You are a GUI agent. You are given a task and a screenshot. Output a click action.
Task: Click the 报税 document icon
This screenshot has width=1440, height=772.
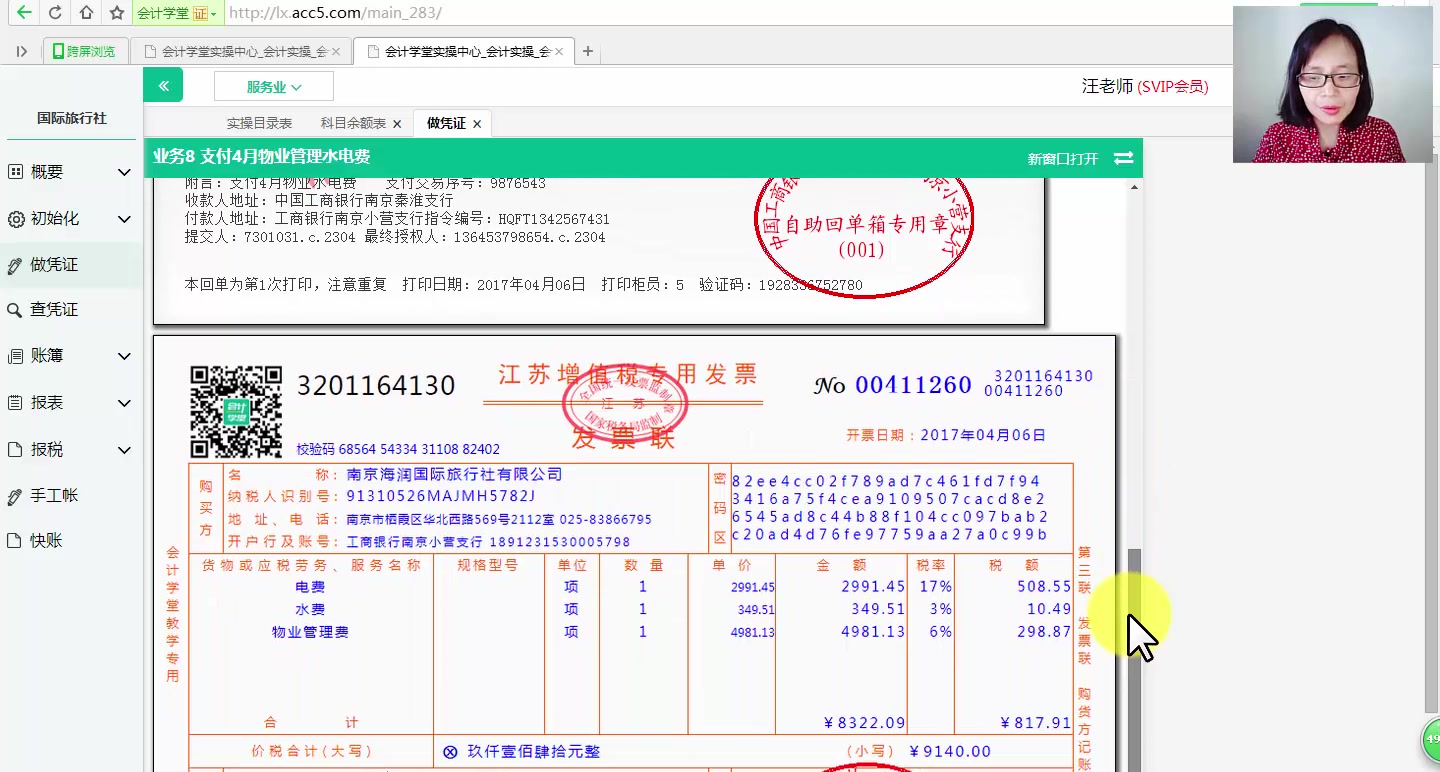pos(15,450)
